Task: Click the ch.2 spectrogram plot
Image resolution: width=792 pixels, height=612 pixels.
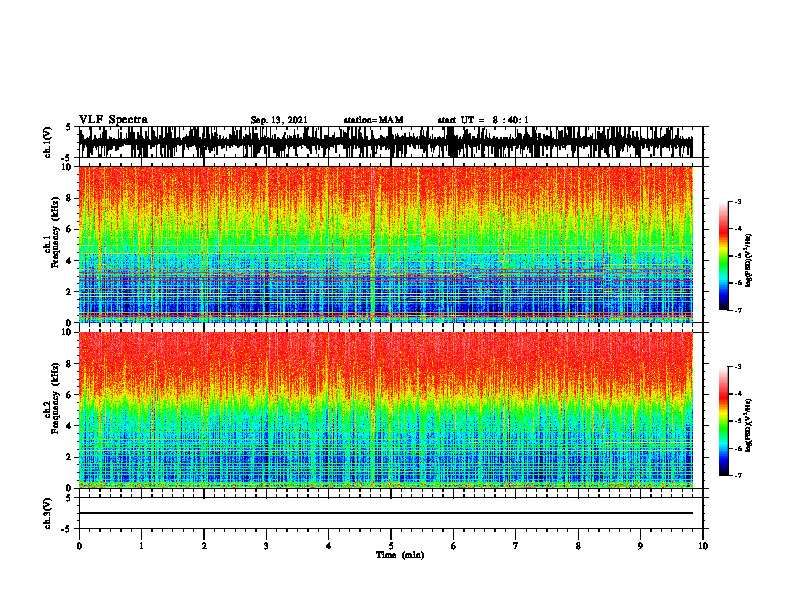Action: [385, 410]
